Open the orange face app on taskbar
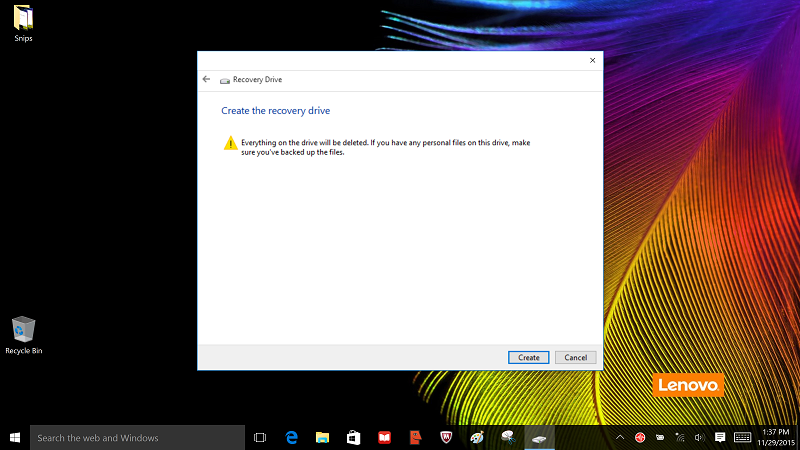 [x=415, y=438]
